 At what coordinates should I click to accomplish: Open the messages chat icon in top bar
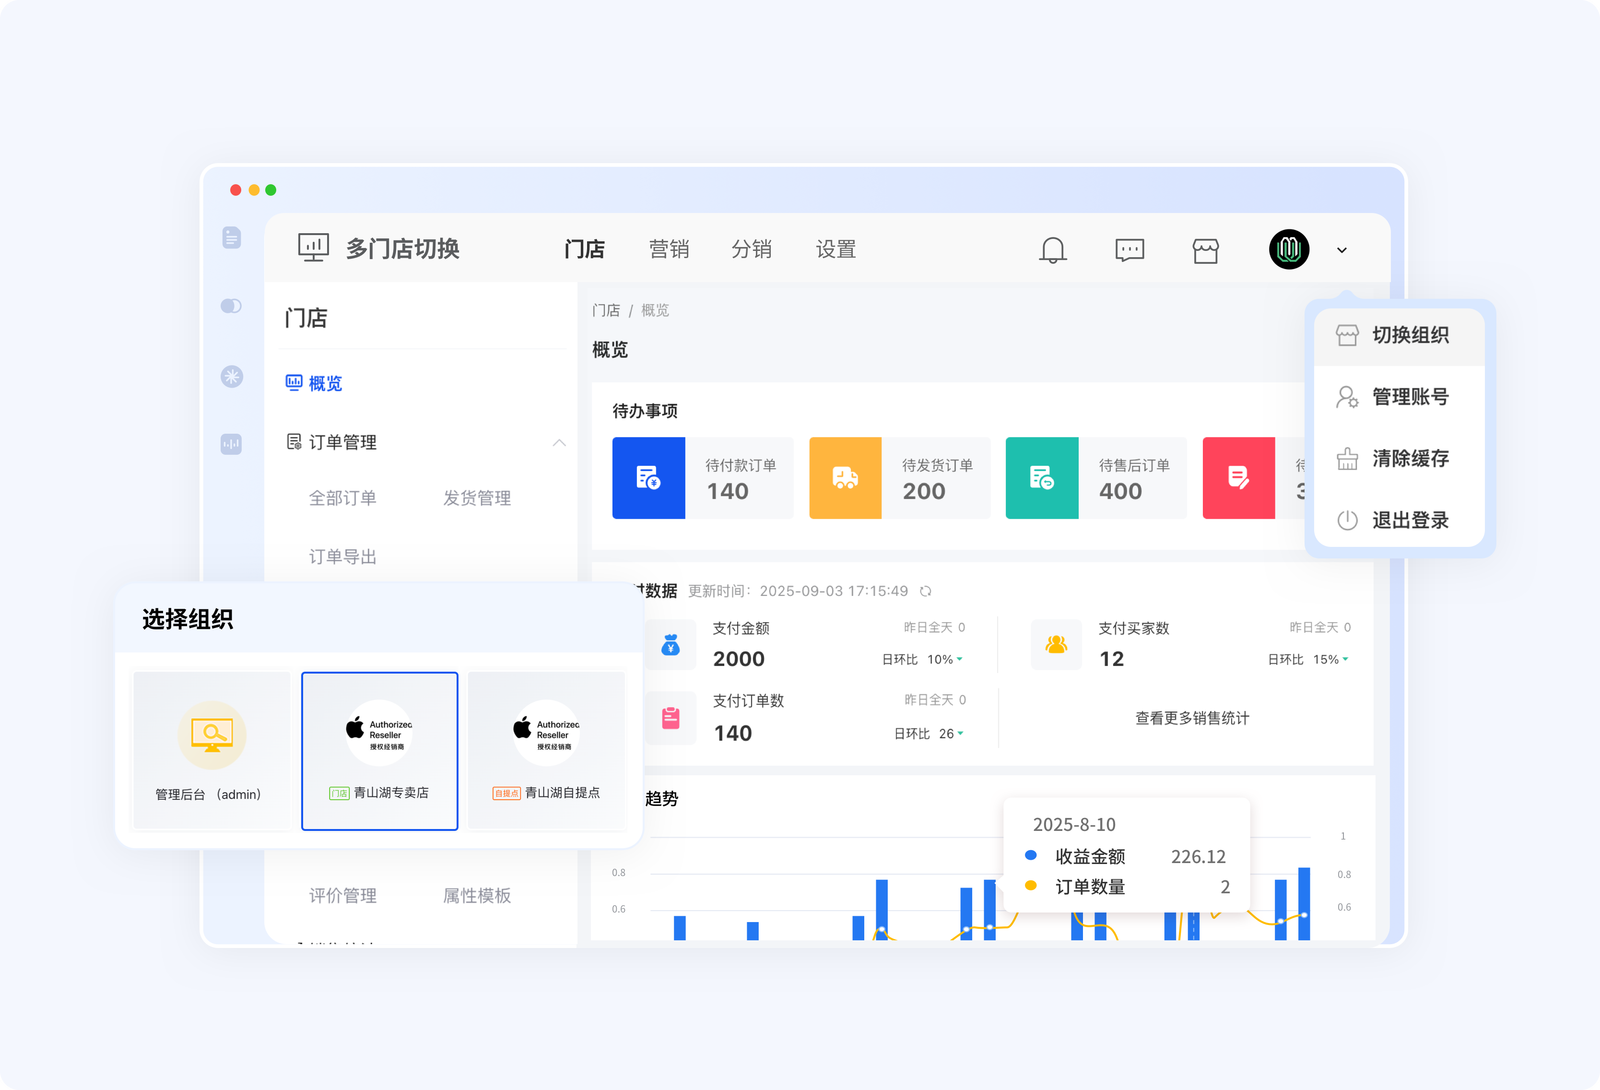(x=1129, y=250)
